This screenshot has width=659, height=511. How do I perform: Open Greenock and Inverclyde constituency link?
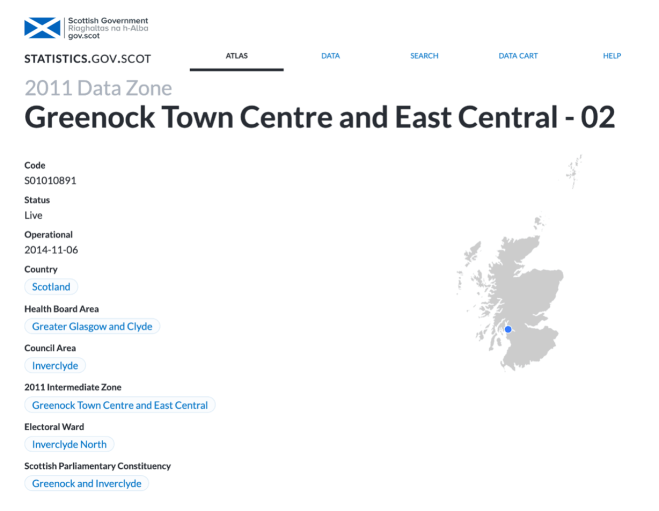tap(87, 484)
